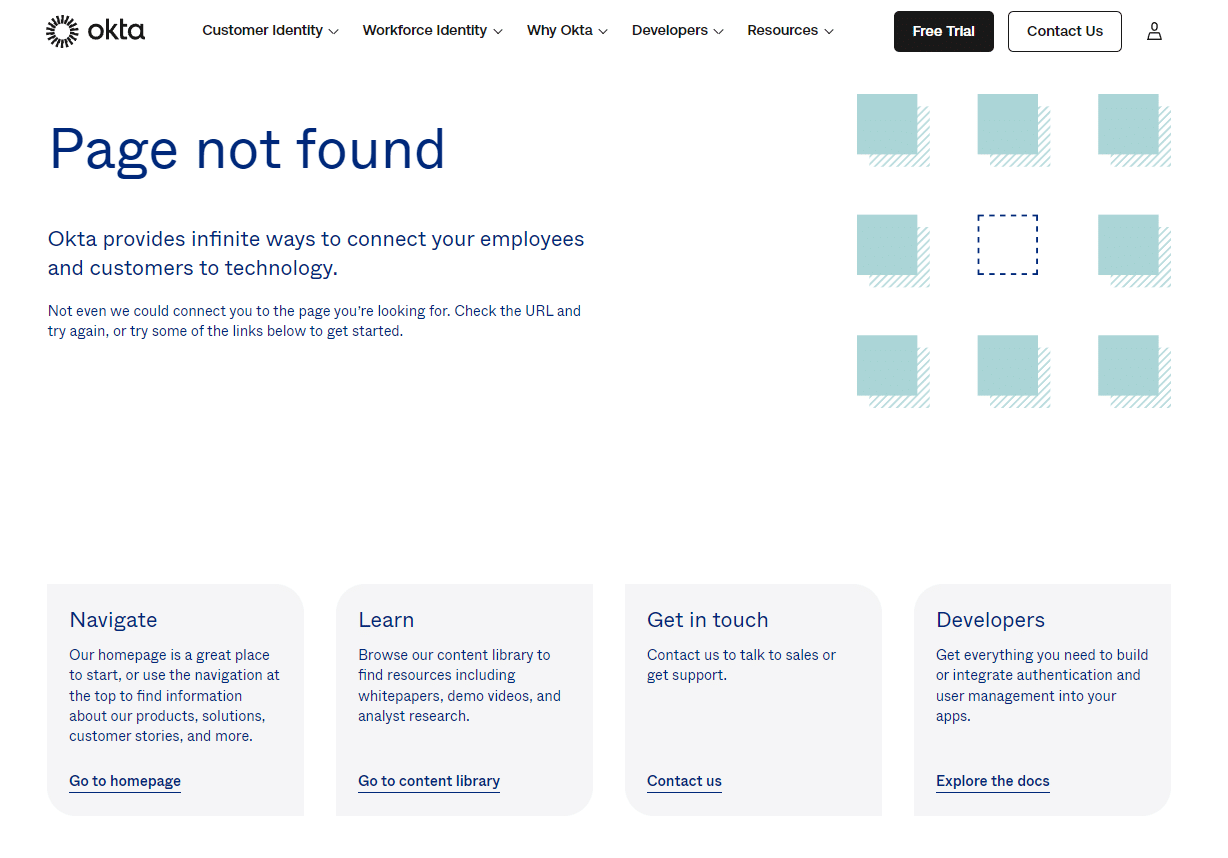Click the 'Not even we could connect' text
The height and width of the screenshot is (858, 1228).
pyautogui.click(x=314, y=321)
